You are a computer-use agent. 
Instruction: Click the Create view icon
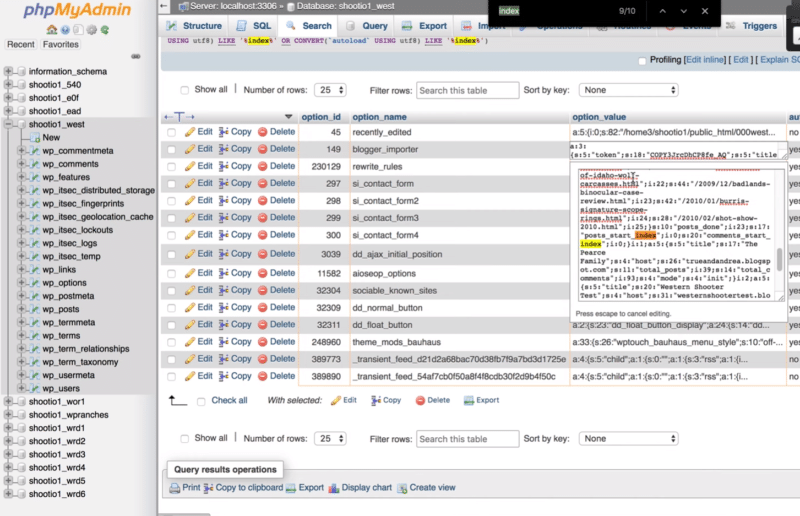(402, 488)
